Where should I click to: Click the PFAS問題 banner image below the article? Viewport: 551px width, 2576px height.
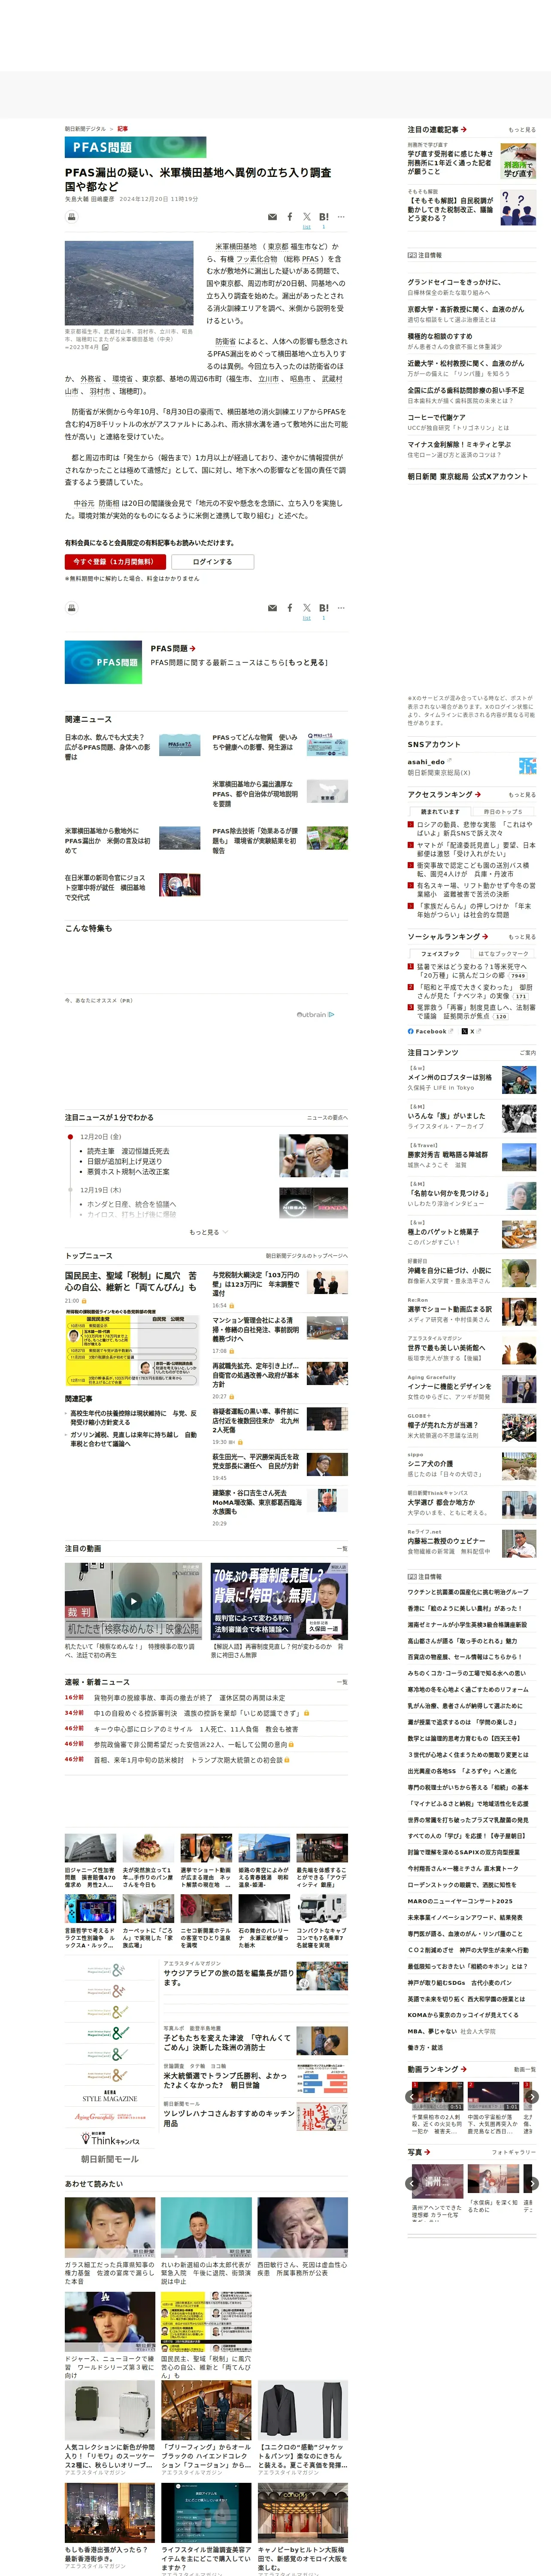pyautogui.click(x=103, y=662)
